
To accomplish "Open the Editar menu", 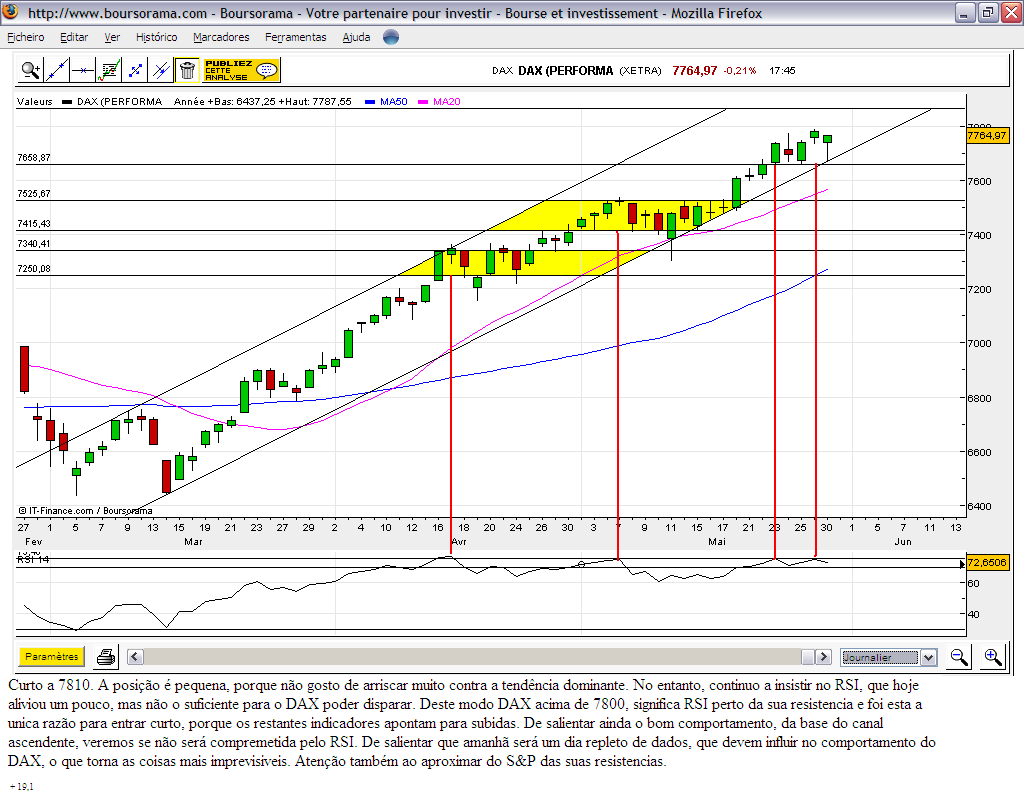I will click(74, 37).
